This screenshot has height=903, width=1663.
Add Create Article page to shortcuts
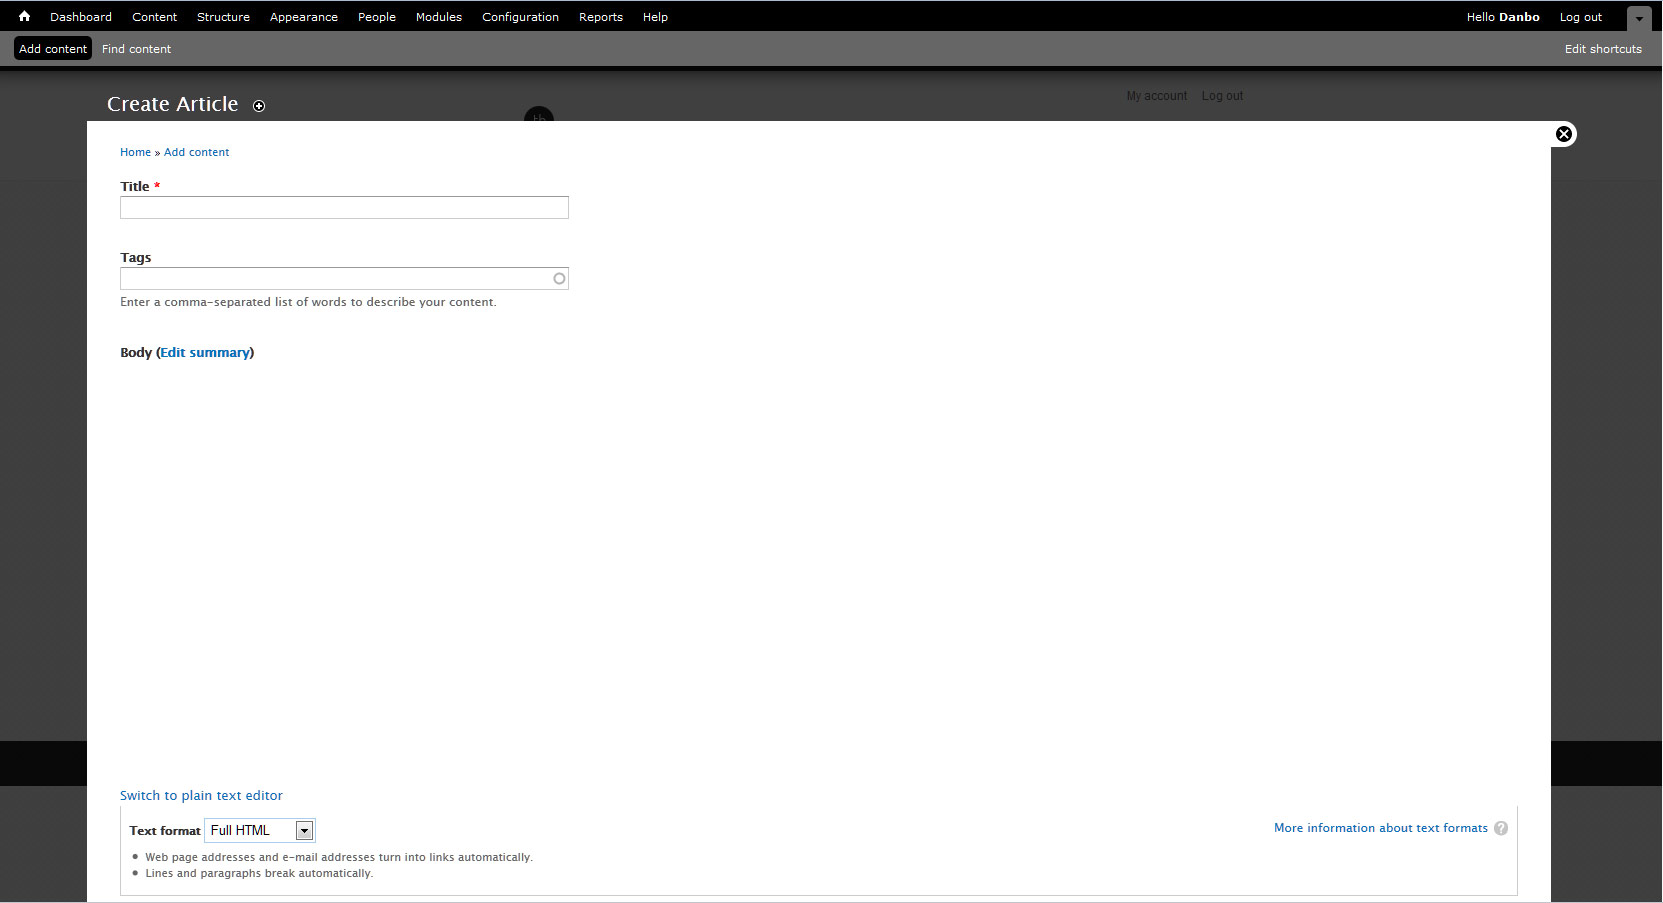point(259,106)
